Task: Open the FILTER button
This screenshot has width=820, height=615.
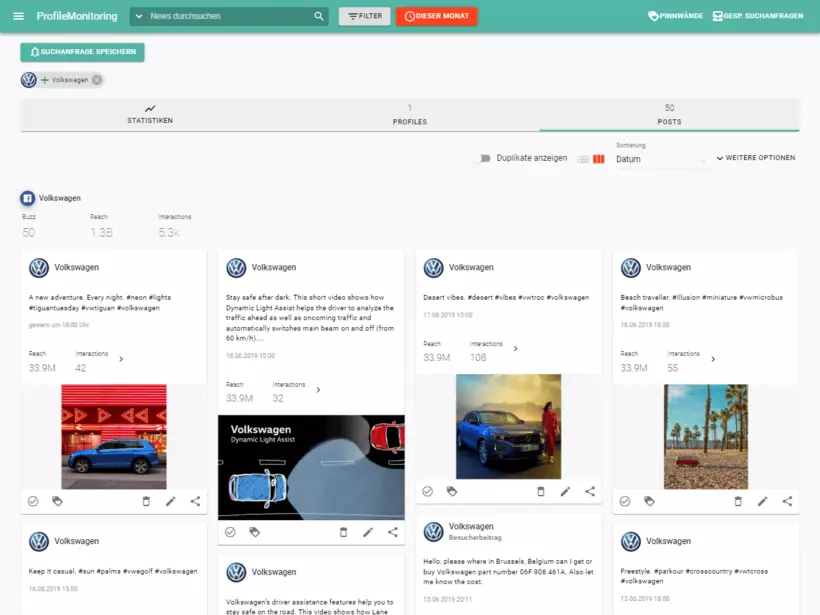Action: tap(365, 16)
